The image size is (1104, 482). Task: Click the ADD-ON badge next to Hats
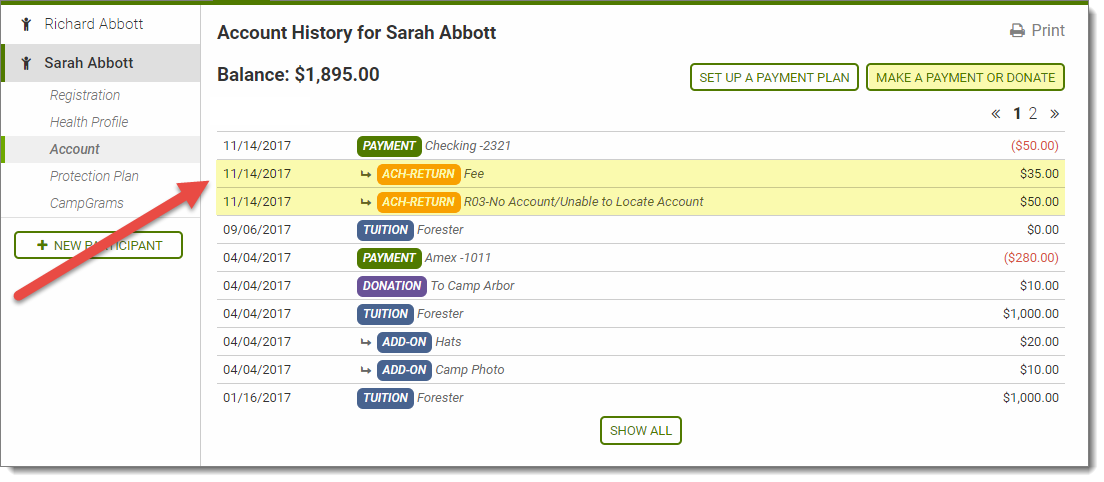pyautogui.click(x=404, y=342)
